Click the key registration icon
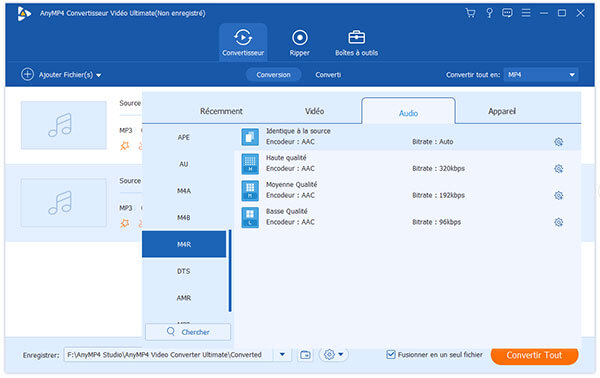600x378 pixels. pos(489,13)
